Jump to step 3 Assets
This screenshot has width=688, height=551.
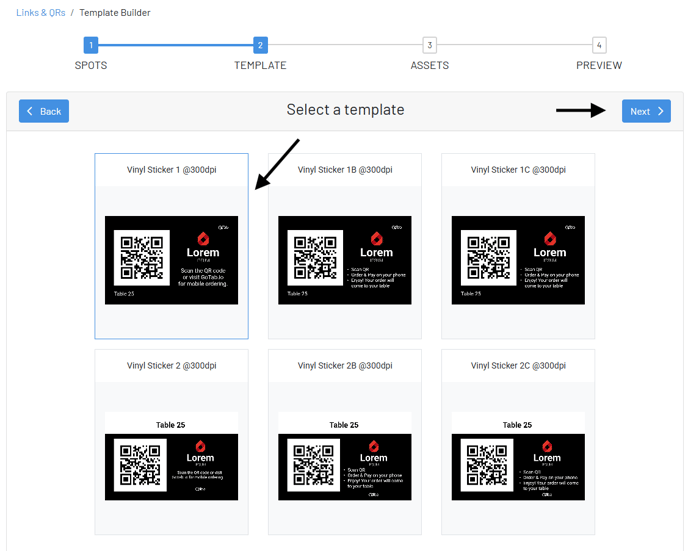click(x=429, y=45)
